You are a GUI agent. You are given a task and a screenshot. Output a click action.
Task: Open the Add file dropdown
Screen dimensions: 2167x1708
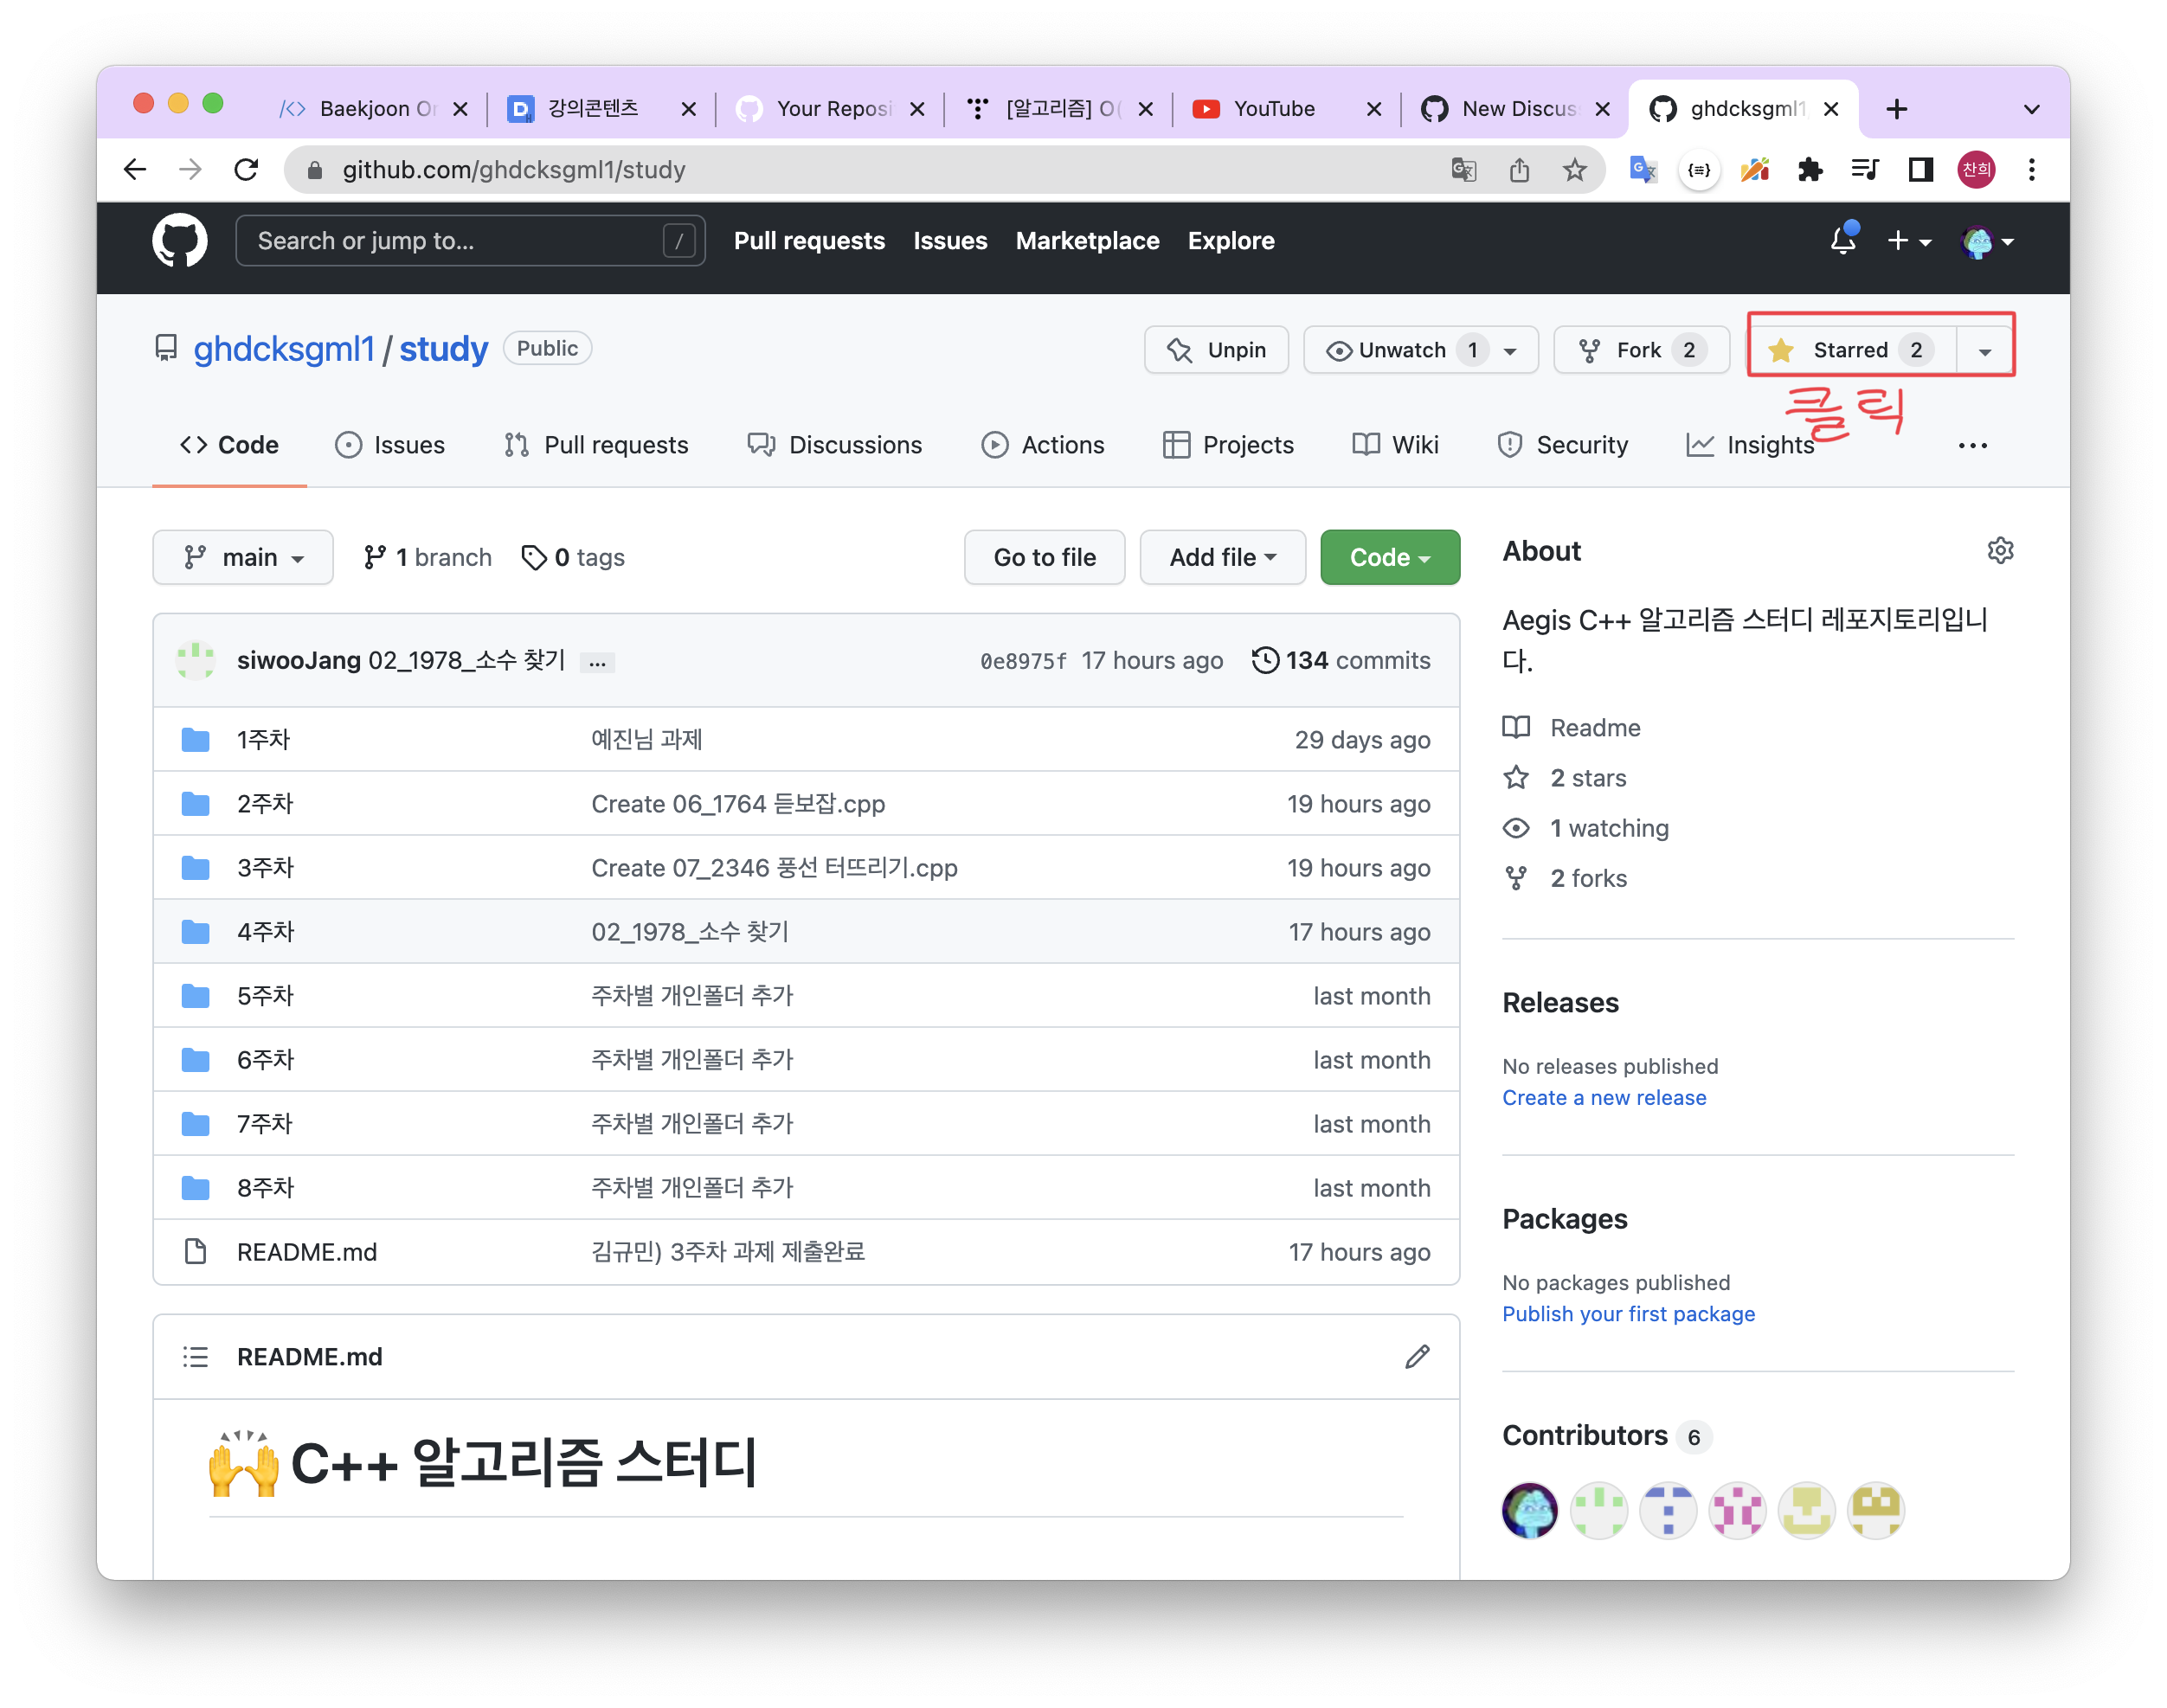pos(1222,557)
